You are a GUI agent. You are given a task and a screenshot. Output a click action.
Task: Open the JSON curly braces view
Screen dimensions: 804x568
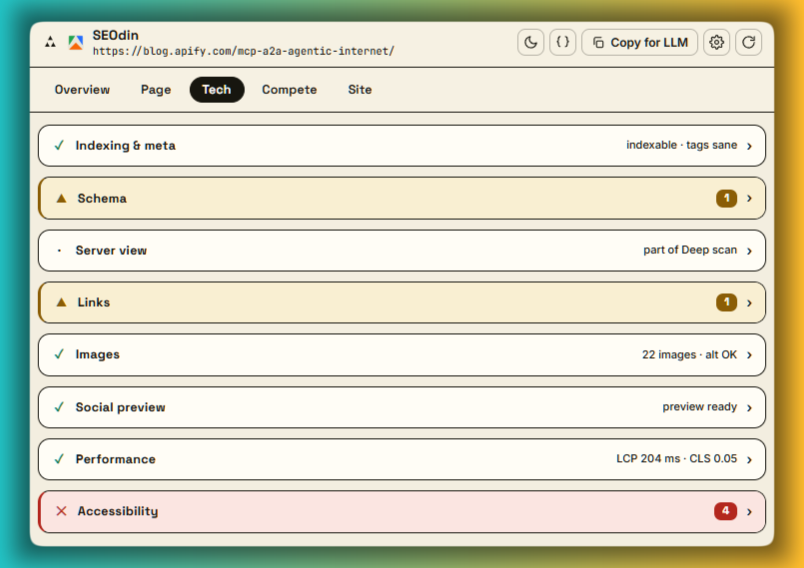click(x=562, y=42)
